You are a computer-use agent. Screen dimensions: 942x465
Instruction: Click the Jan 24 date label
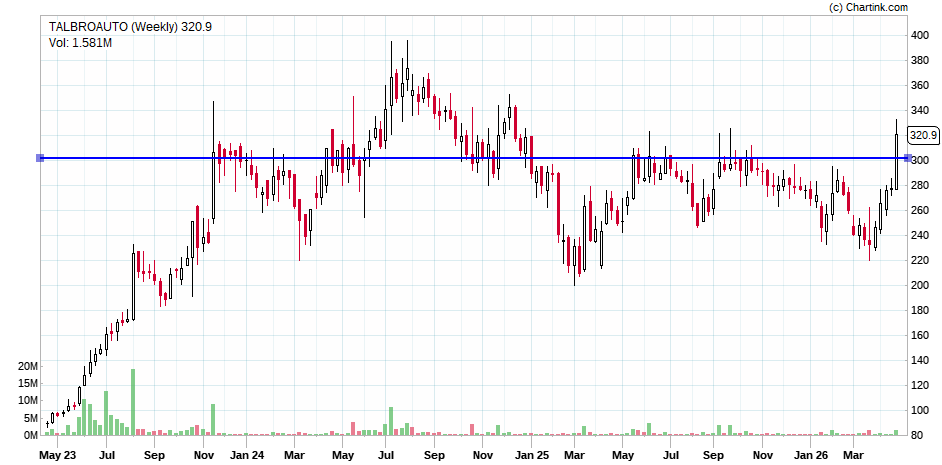point(247,455)
